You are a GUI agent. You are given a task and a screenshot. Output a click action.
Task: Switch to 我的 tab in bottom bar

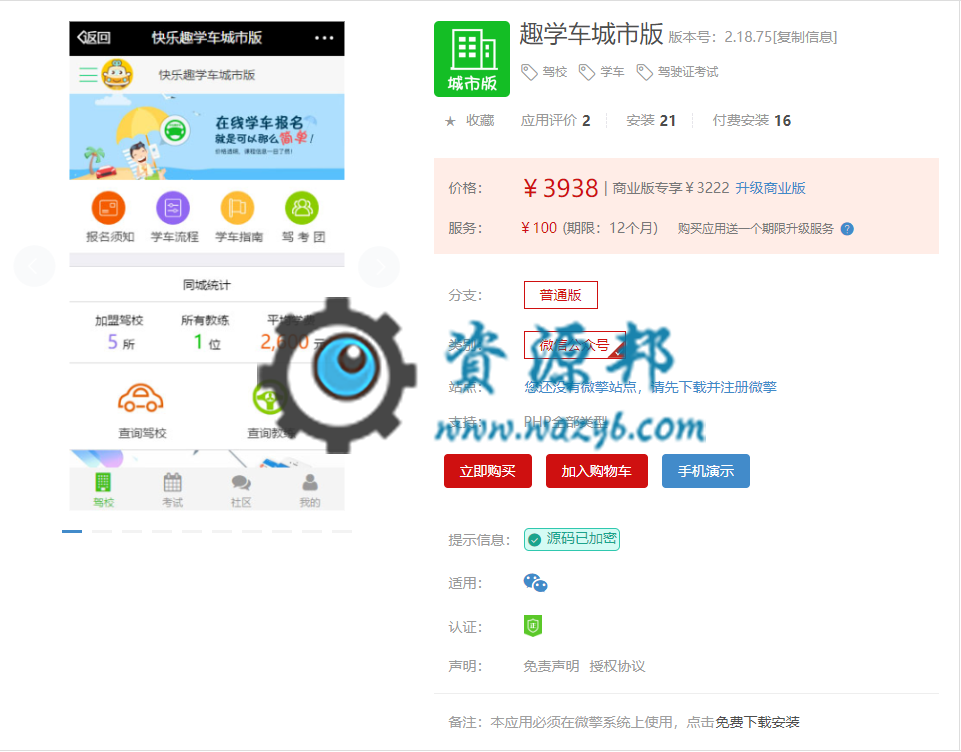pyautogui.click(x=310, y=490)
